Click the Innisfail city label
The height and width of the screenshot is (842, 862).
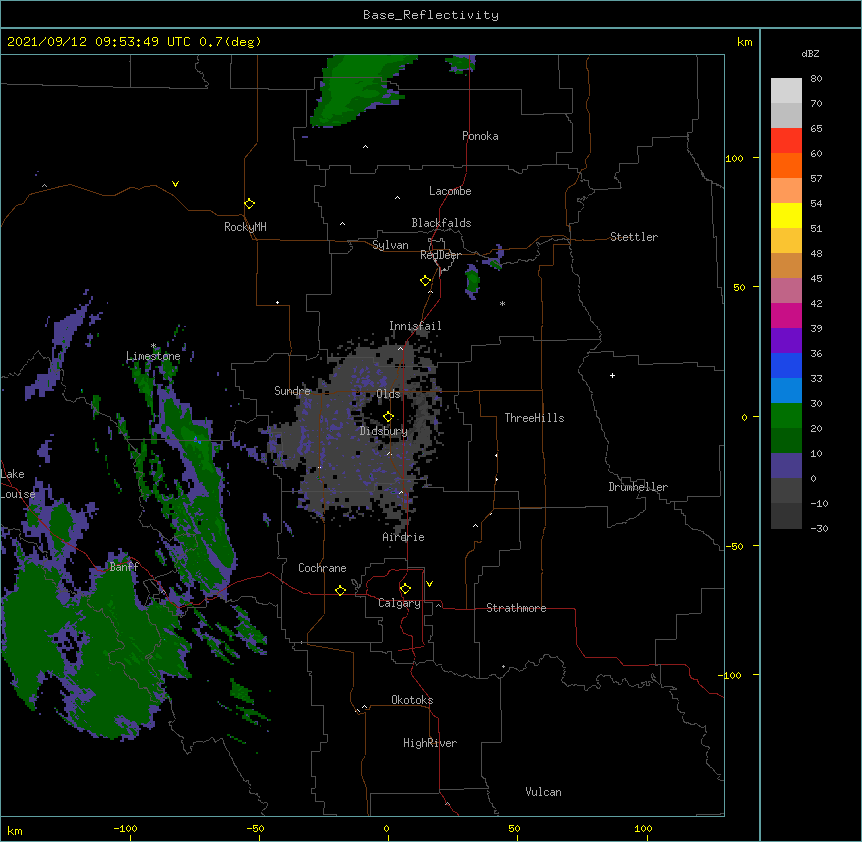coord(415,326)
